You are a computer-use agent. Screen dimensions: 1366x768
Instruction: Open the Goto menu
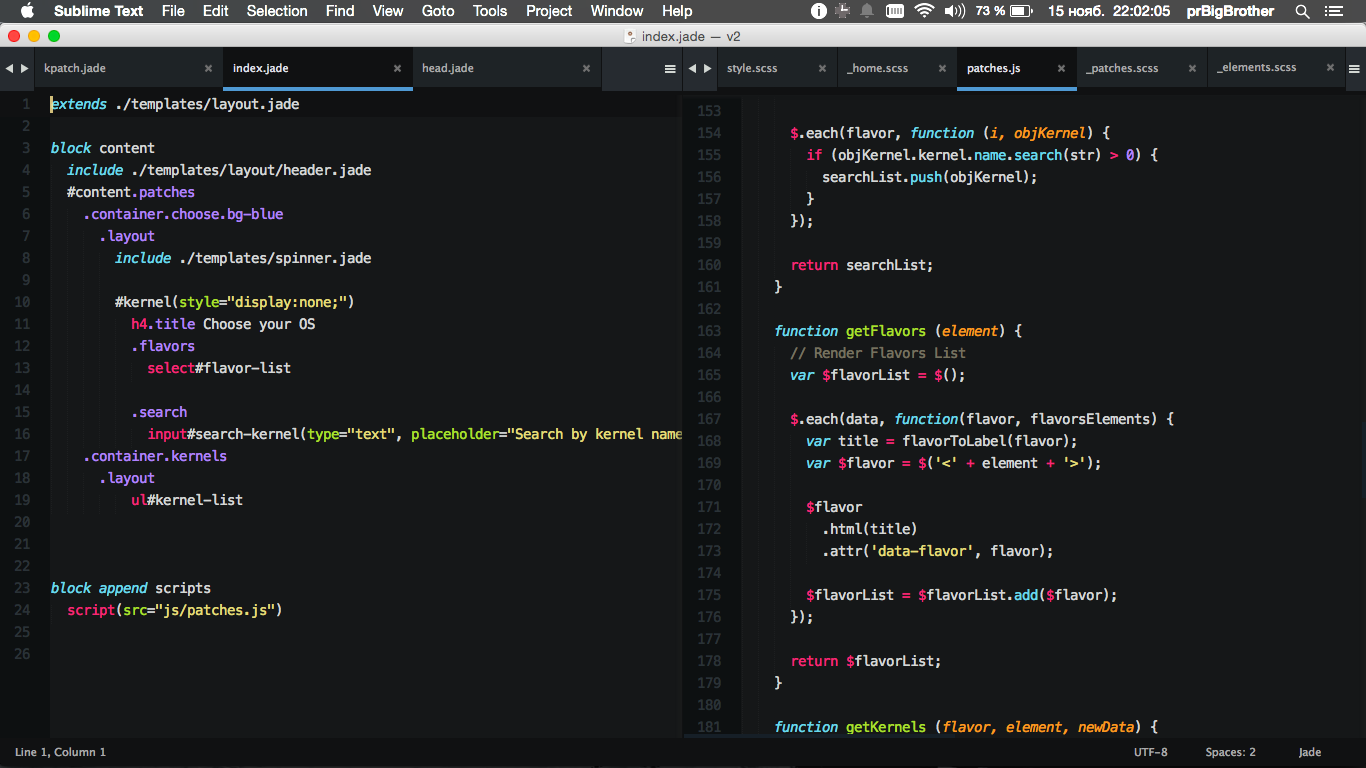(437, 11)
